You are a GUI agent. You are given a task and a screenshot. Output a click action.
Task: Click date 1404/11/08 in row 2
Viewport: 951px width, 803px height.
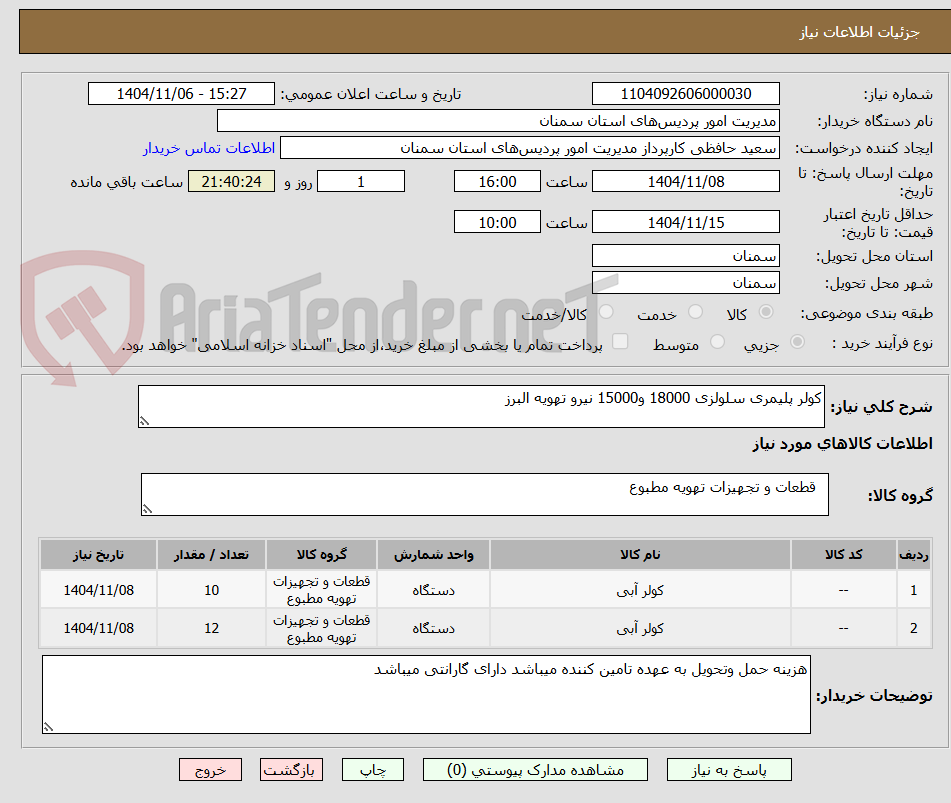[98, 628]
